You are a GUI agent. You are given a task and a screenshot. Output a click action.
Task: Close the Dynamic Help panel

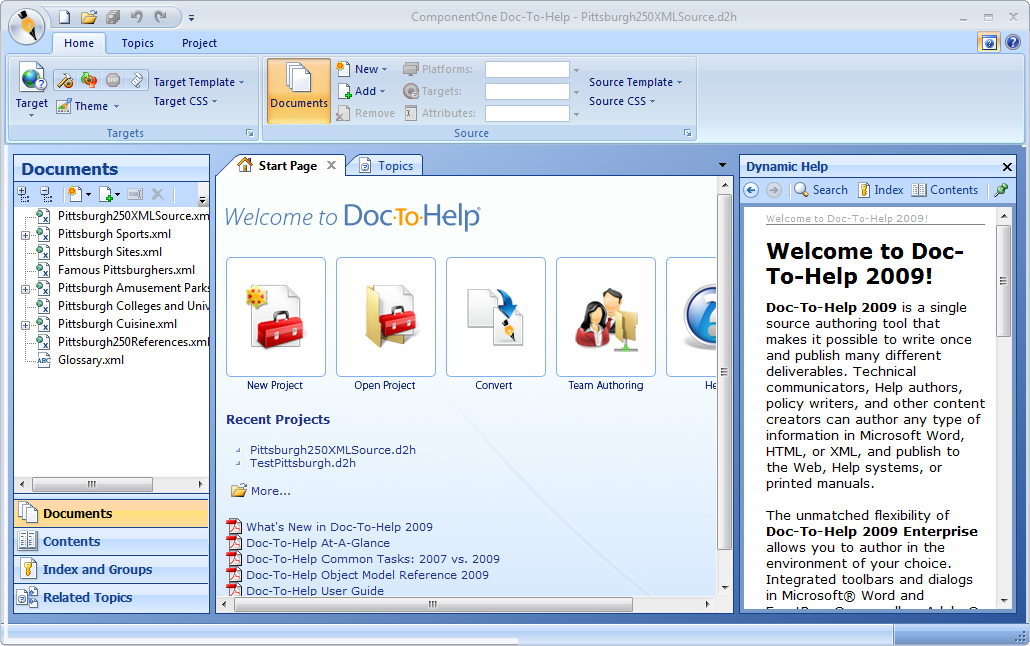1007,167
